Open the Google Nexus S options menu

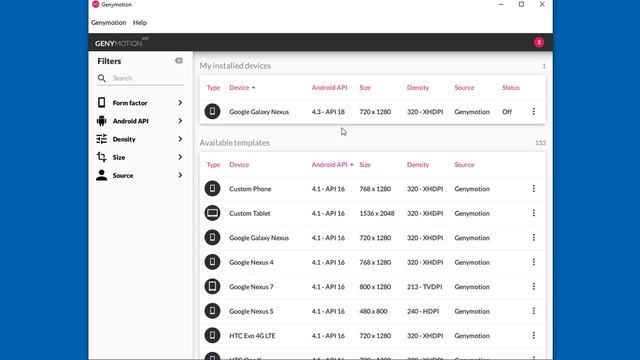pyautogui.click(x=533, y=311)
